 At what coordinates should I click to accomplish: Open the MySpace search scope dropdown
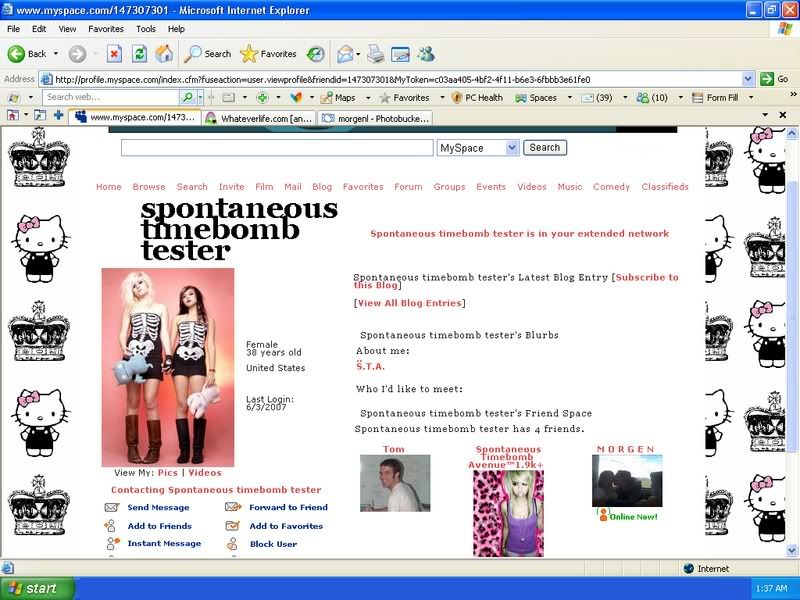pos(512,148)
